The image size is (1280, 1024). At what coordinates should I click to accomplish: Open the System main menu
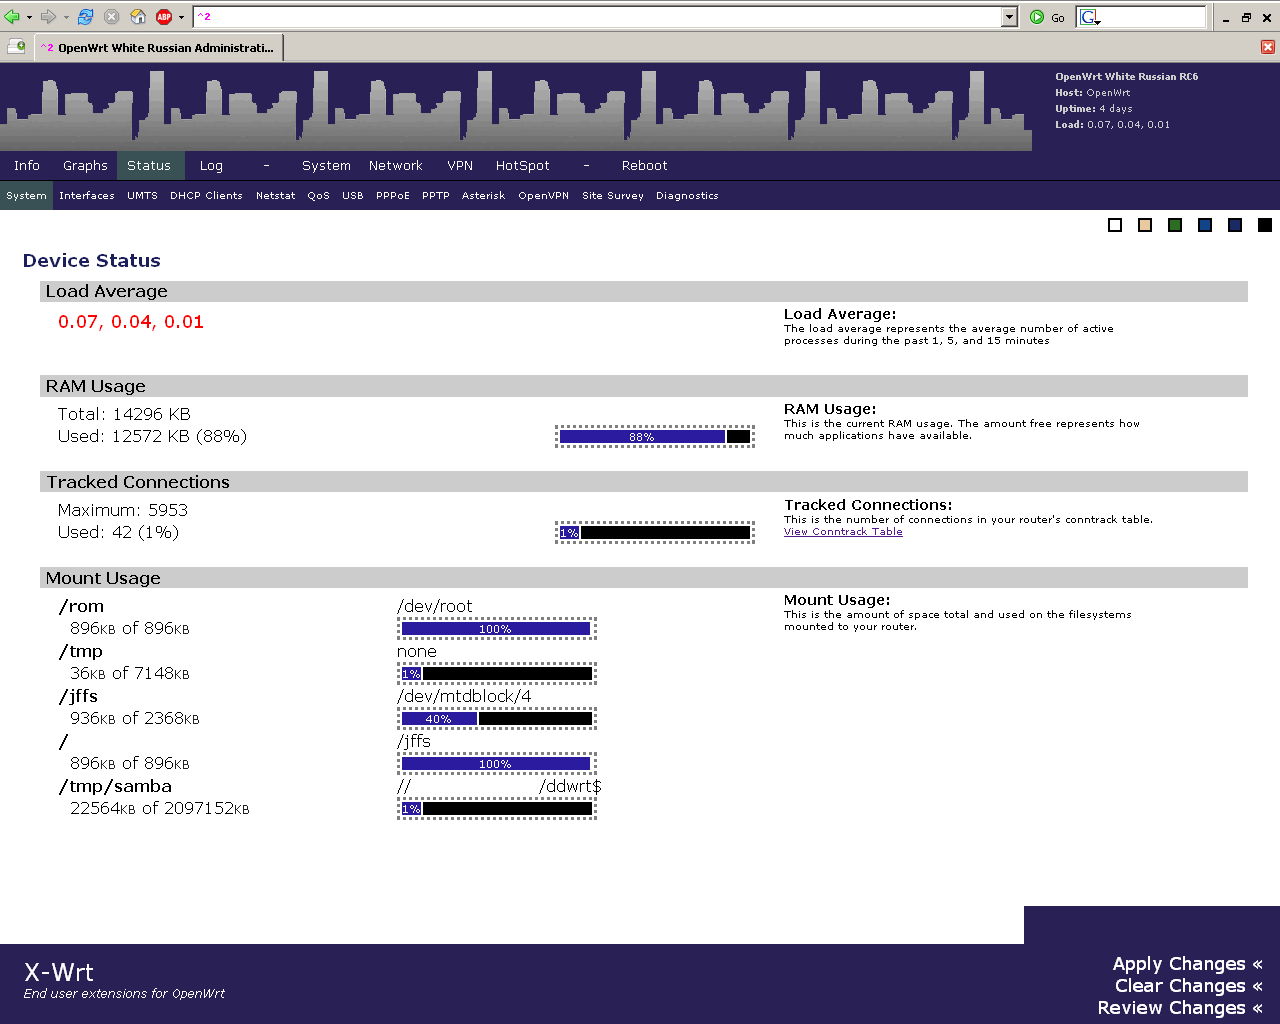click(326, 166)
